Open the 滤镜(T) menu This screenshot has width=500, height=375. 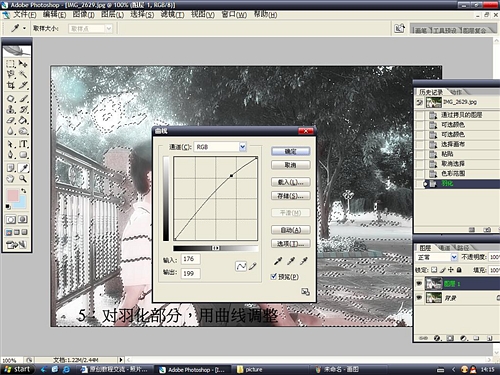[x=172, y=15]
